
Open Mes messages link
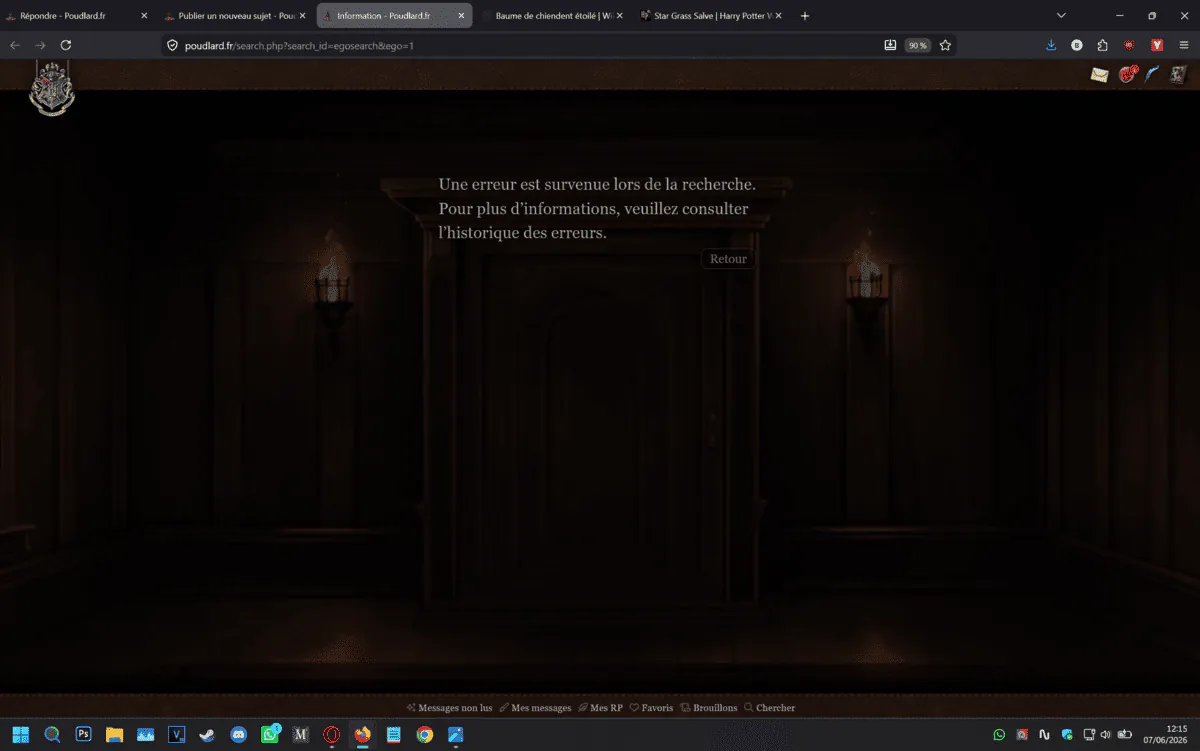[535, 708]
